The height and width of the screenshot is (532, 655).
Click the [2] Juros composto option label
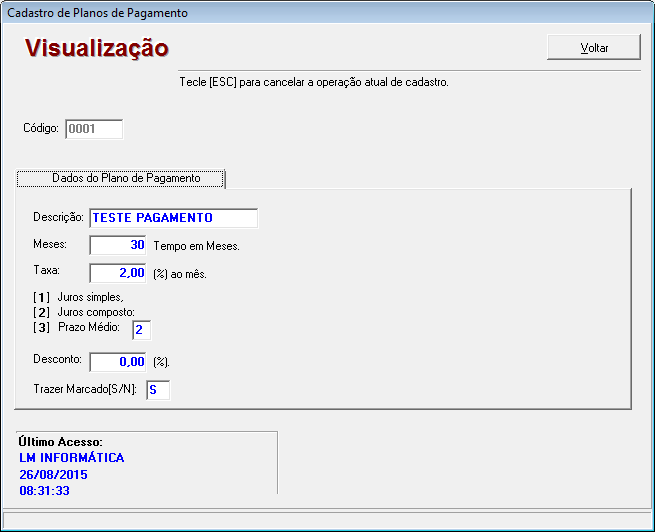(83, 313)
